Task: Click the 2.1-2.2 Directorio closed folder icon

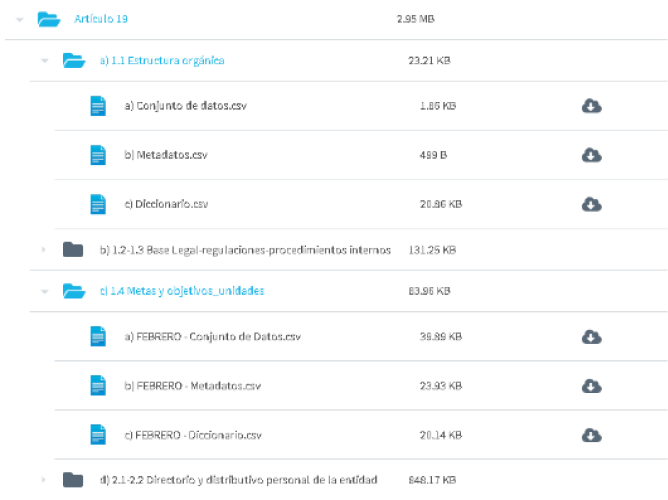Action: [73, 480]
